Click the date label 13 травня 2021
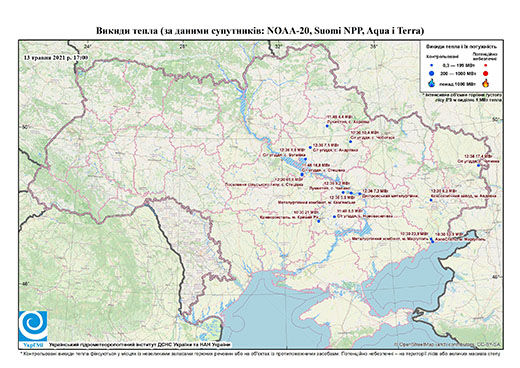 click(x=56, y=57)
